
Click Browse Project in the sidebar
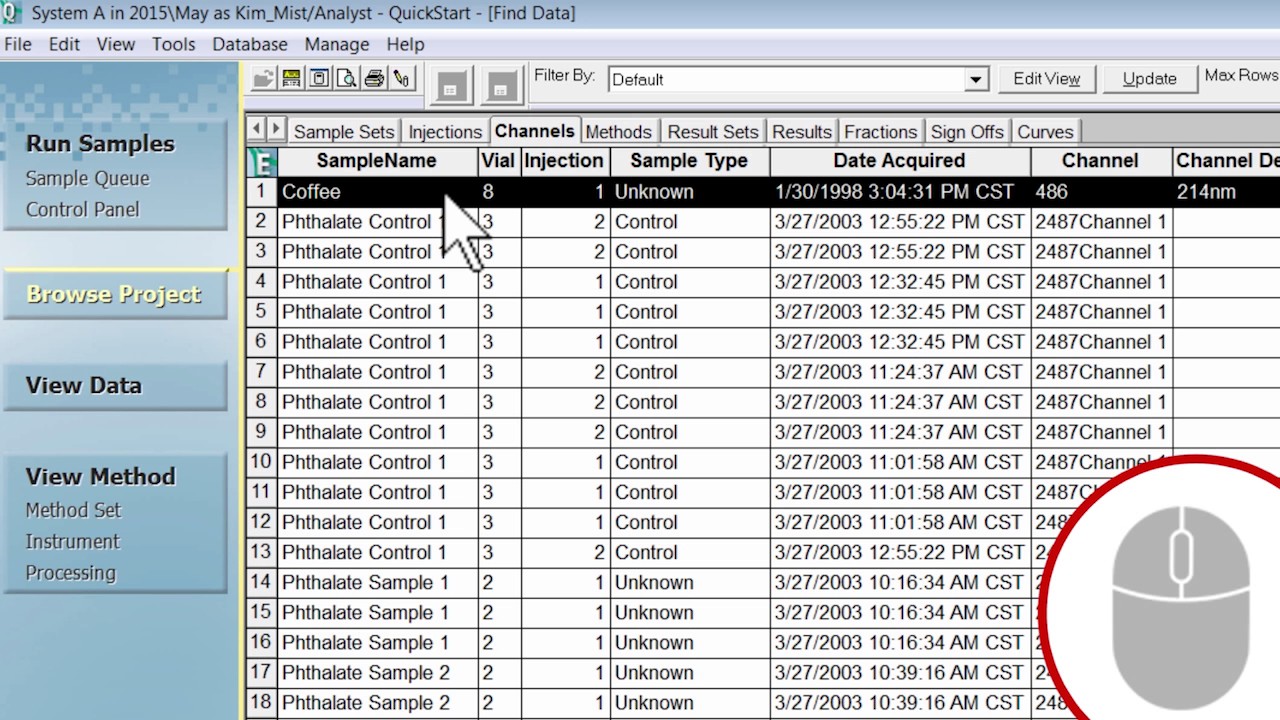(114, 294)
